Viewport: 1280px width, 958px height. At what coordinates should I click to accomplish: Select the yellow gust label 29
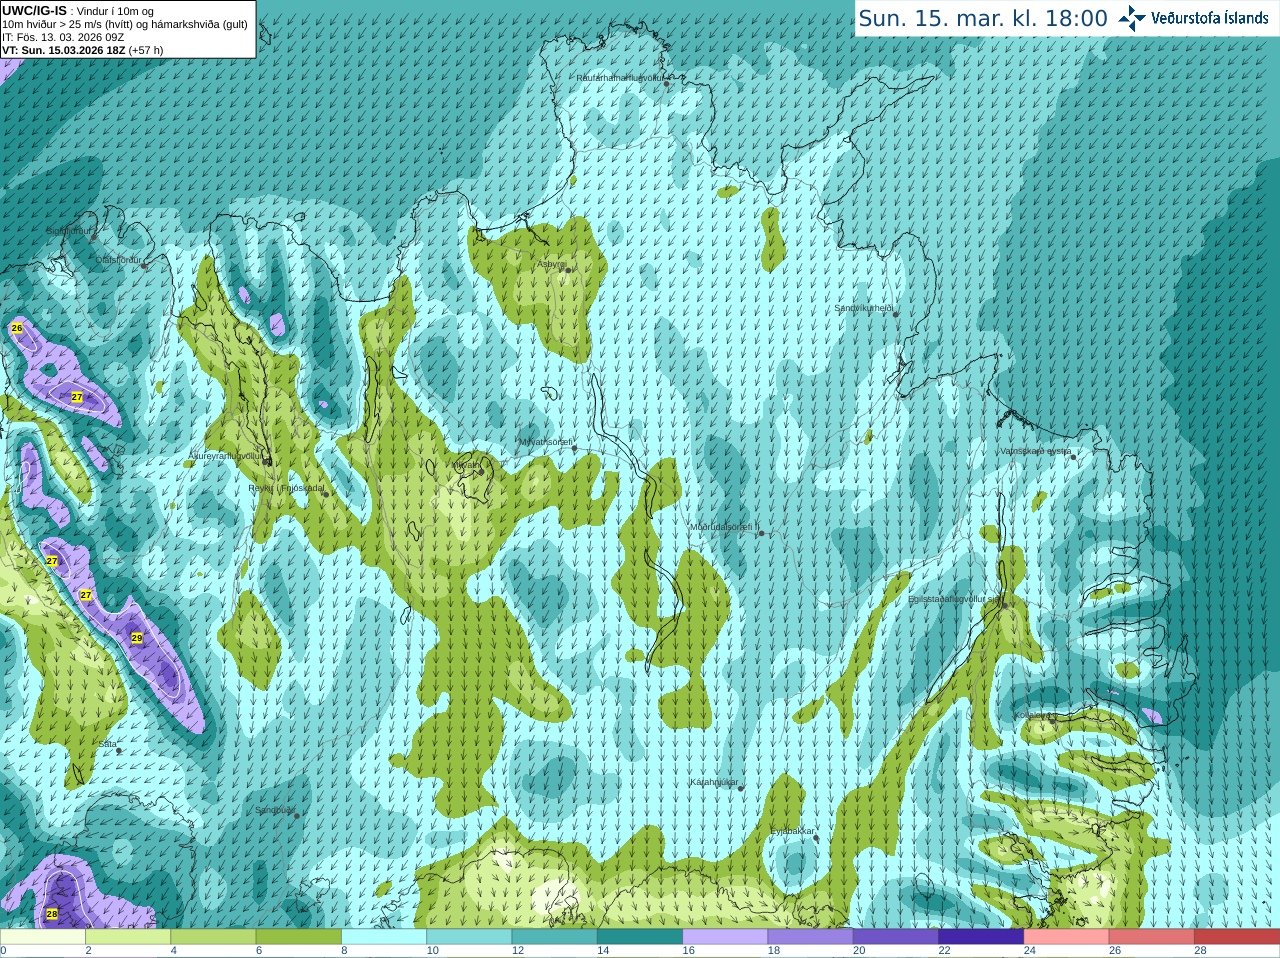tap(137, 637)
